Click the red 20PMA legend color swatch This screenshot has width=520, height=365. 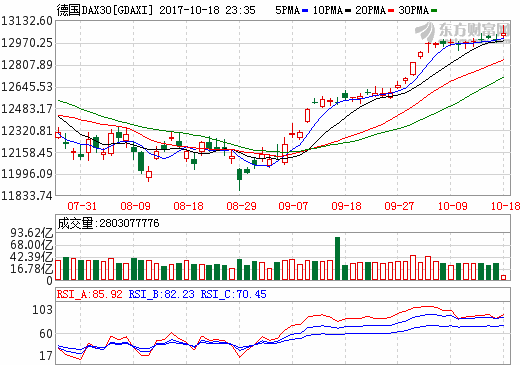[x=391, y=11]
